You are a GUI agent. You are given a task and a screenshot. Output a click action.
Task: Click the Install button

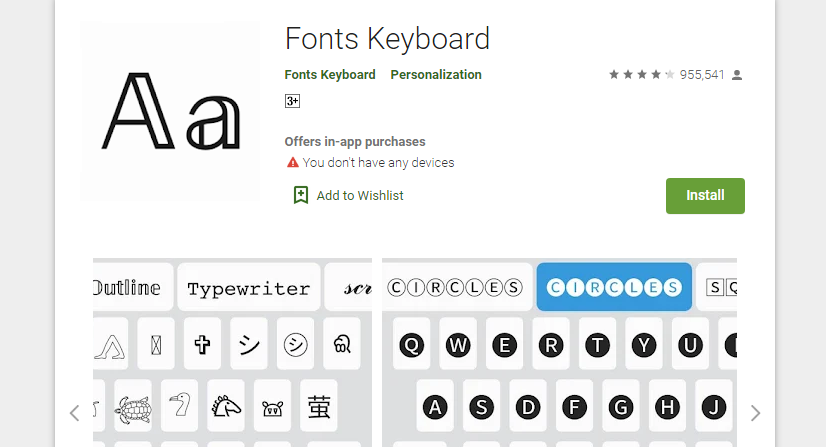tap(705, 196)
